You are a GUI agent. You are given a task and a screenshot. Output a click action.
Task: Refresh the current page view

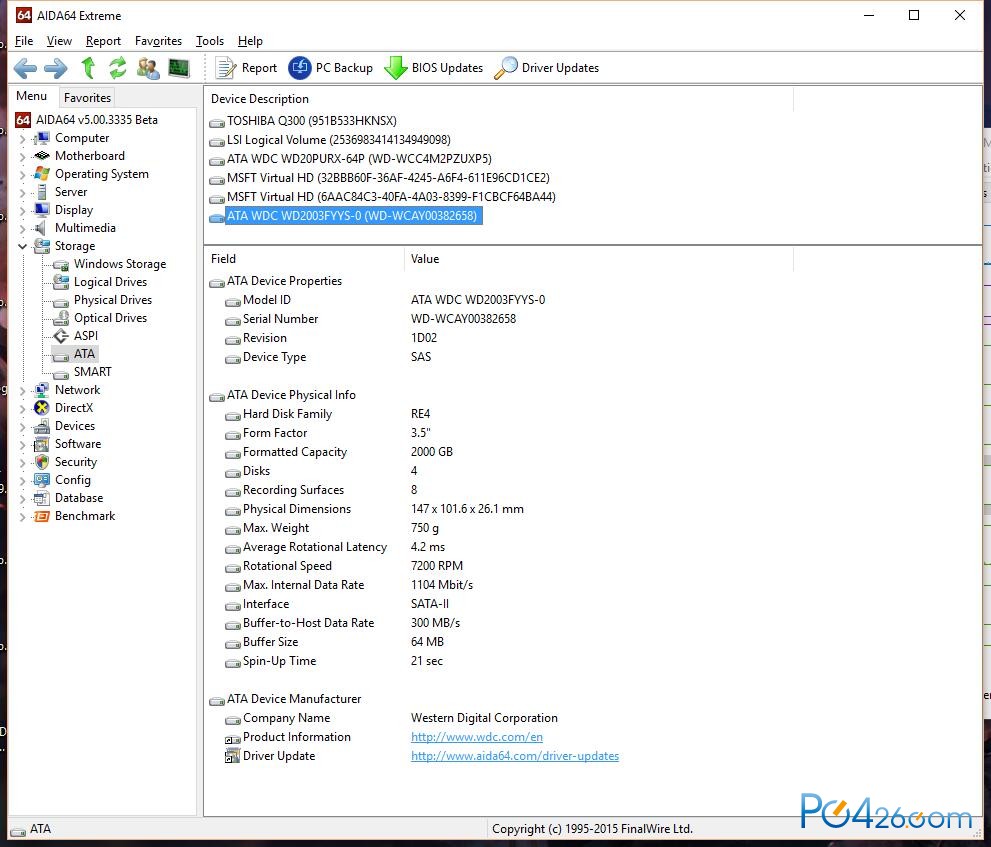pos(118,68)
